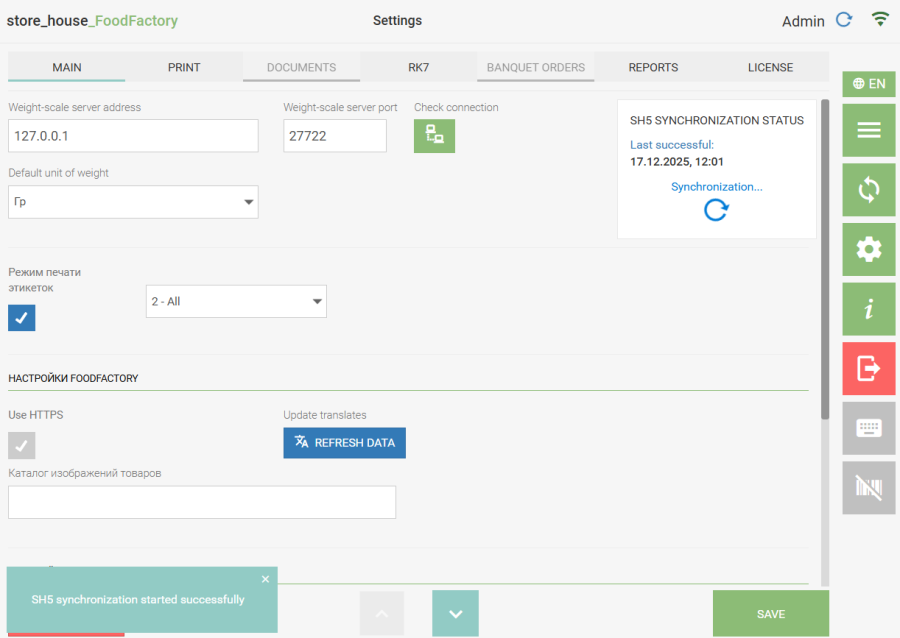900x638 pixels.
Task: Click the refresh icon next to Admin
Action: coord(844,20)
